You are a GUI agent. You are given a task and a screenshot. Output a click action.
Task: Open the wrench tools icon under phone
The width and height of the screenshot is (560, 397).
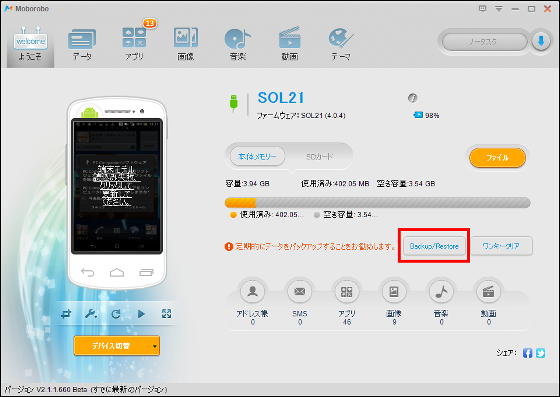pos(91,314)
